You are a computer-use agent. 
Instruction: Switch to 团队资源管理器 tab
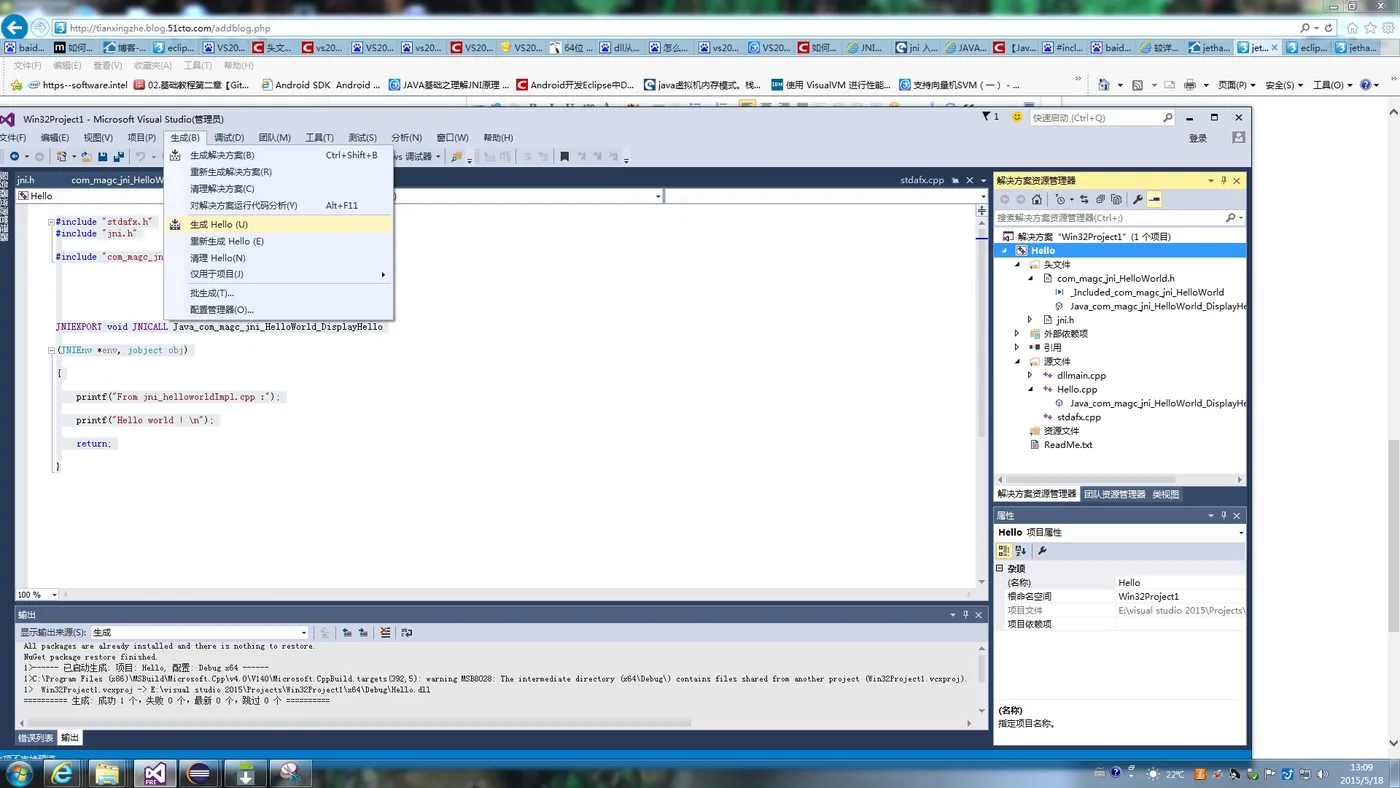click(1114, 494)
